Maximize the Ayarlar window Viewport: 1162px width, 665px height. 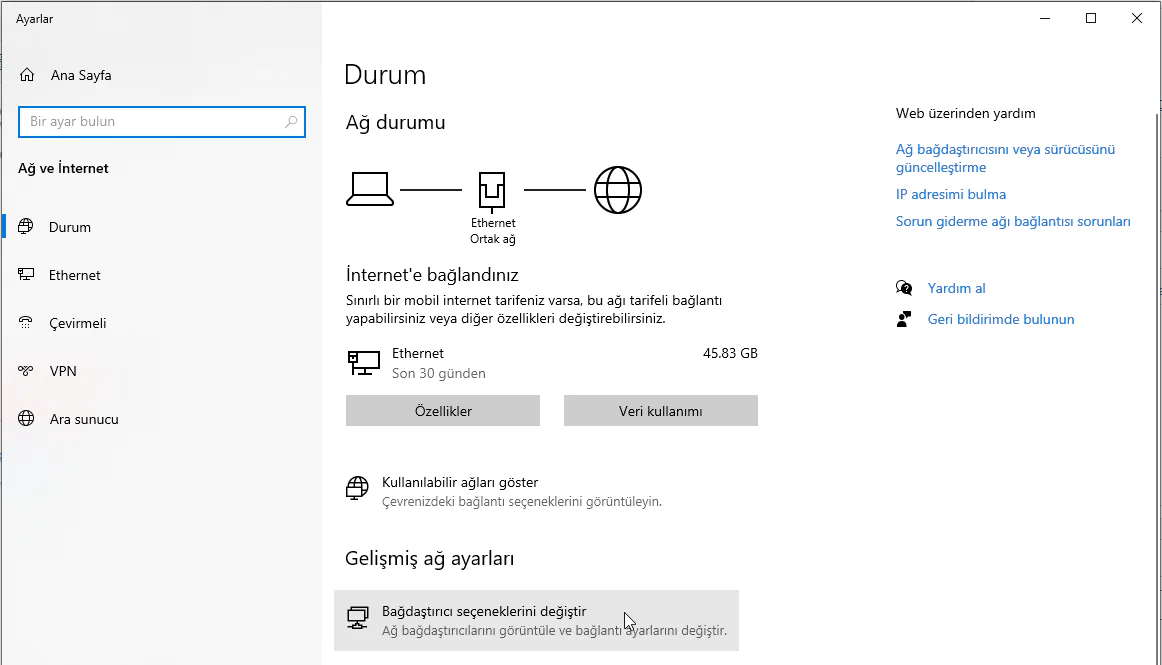point(1091,19)
